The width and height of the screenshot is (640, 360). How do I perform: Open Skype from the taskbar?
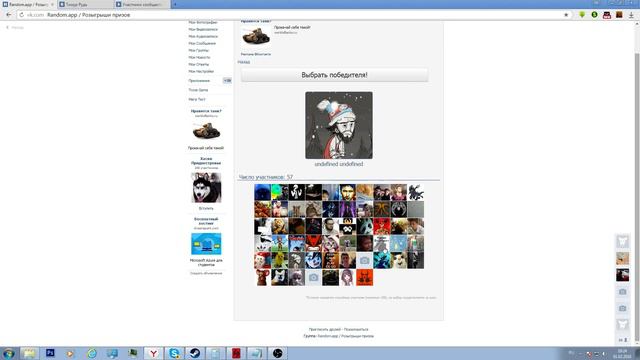tap(174, 353)
